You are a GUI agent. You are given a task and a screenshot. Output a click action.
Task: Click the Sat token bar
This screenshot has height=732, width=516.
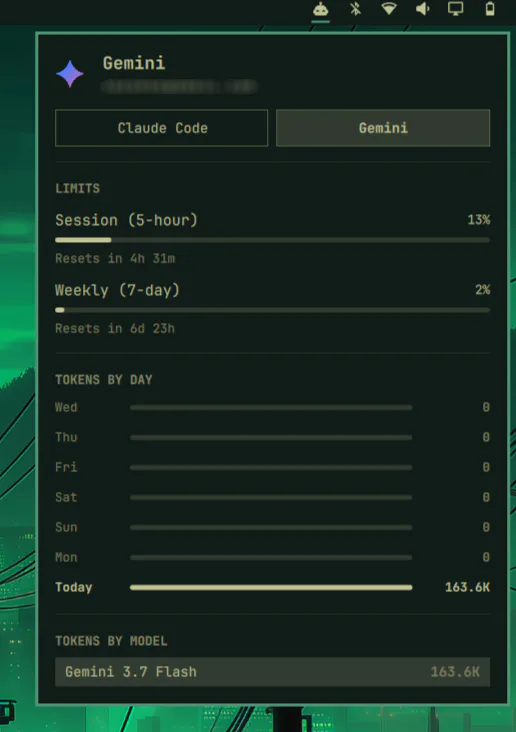[x=271, y=498]
